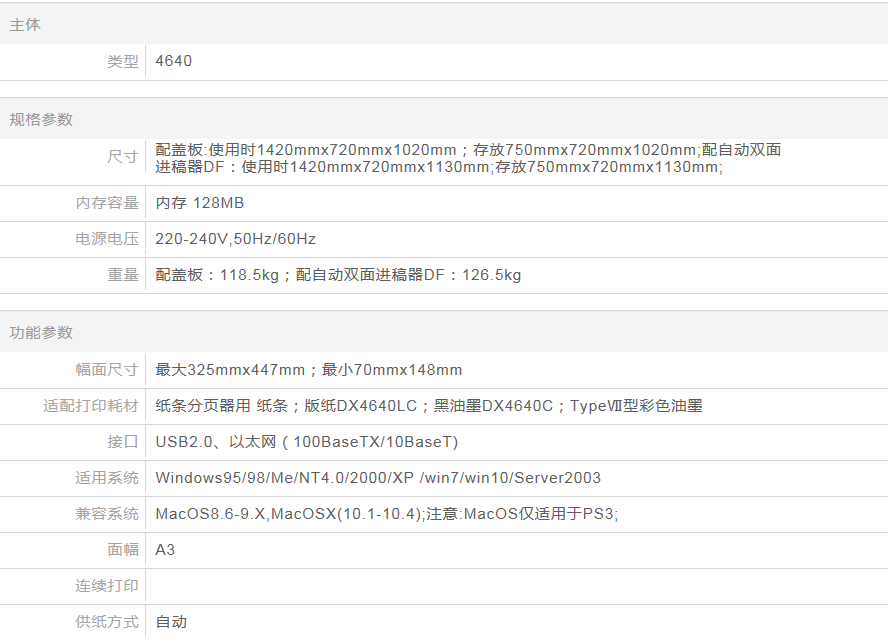Click the 内存容量 row label
The width and height of the screenshot is (888, 640).
click(x=107, y=203)
